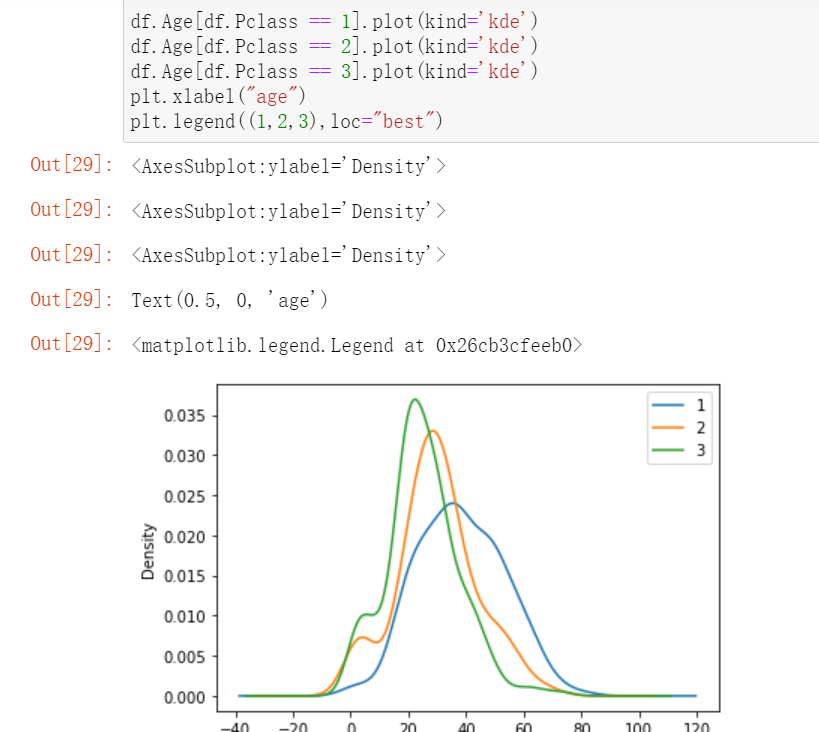
Task: Click the Out[29] prompt beside Text output
Action: click(x=72, y=299)
